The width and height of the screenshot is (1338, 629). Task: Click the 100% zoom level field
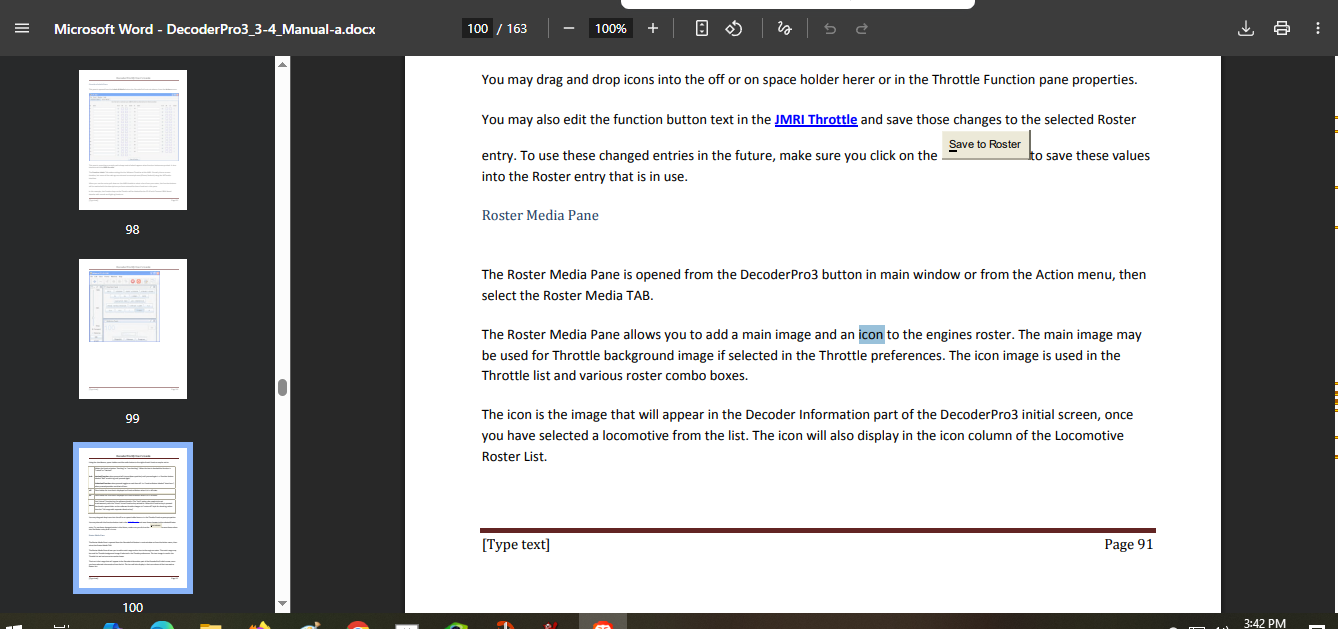[x=610, y=29]
